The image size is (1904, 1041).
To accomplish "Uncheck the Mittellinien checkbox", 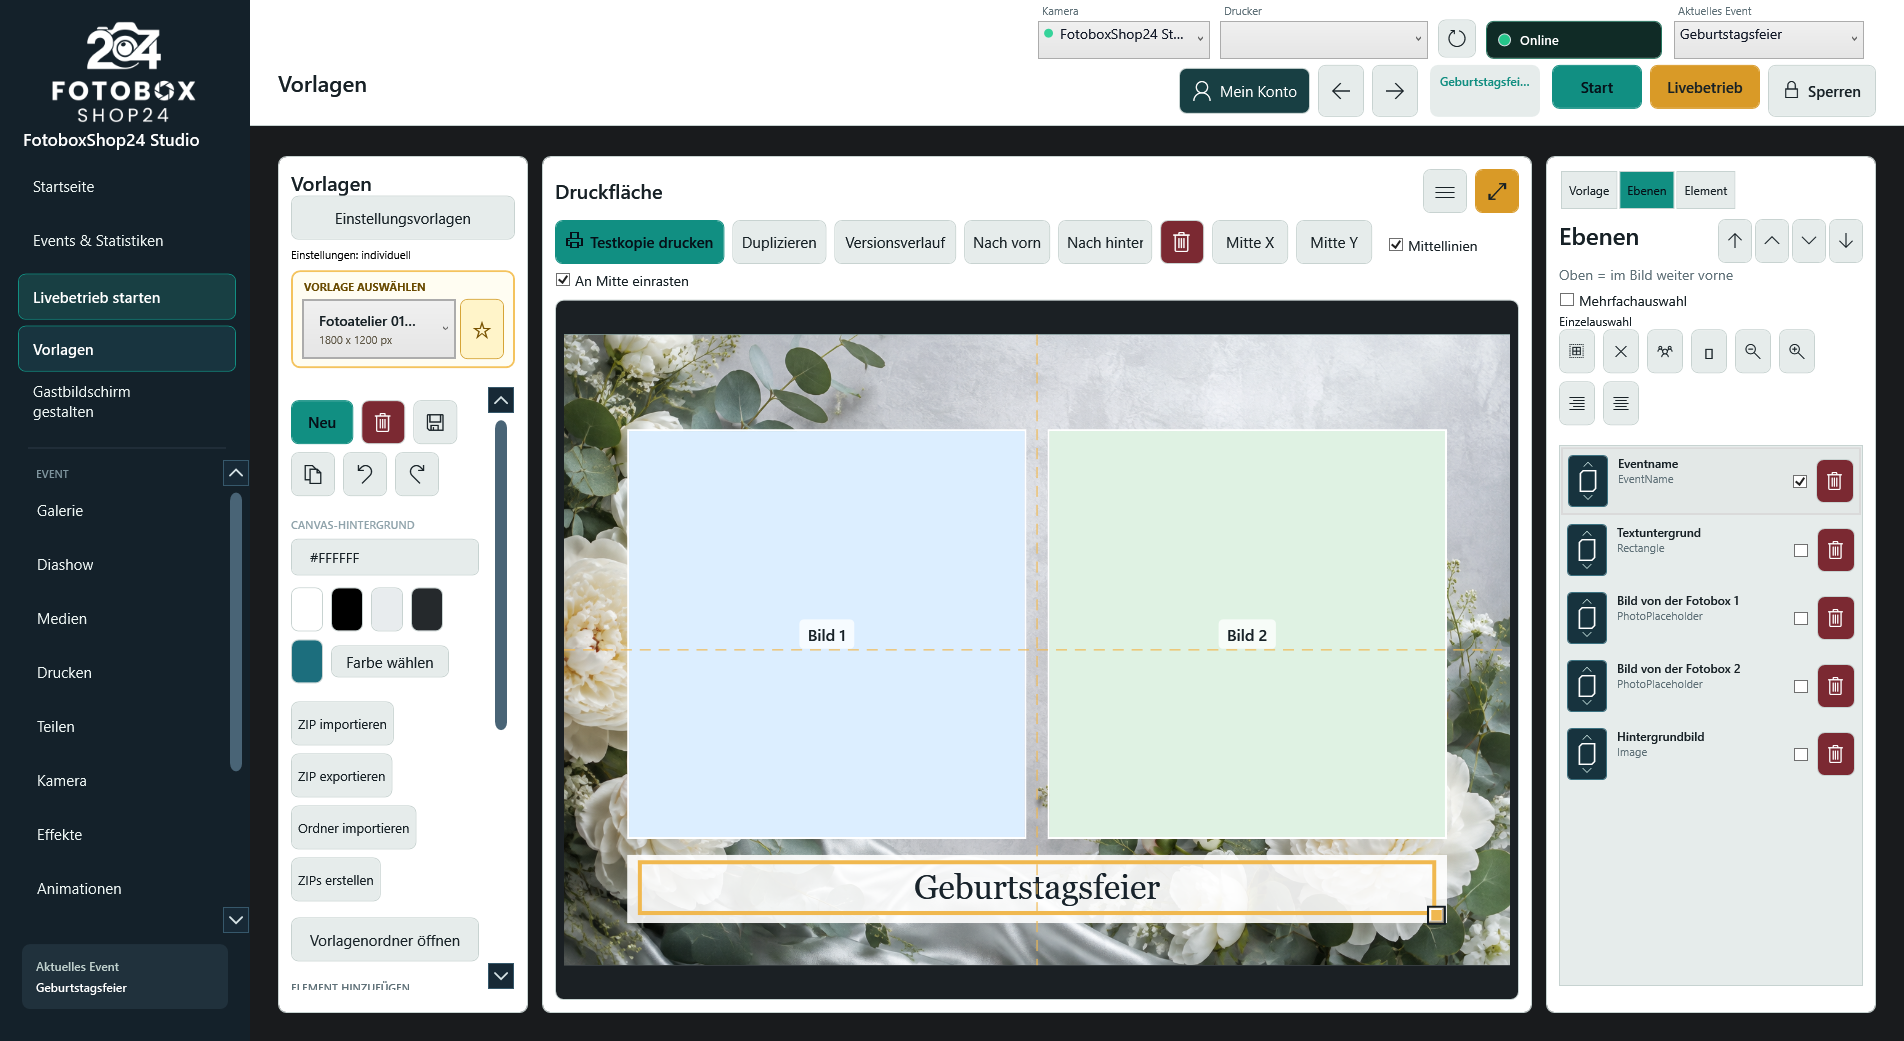I will click(x=1396, y=245).
